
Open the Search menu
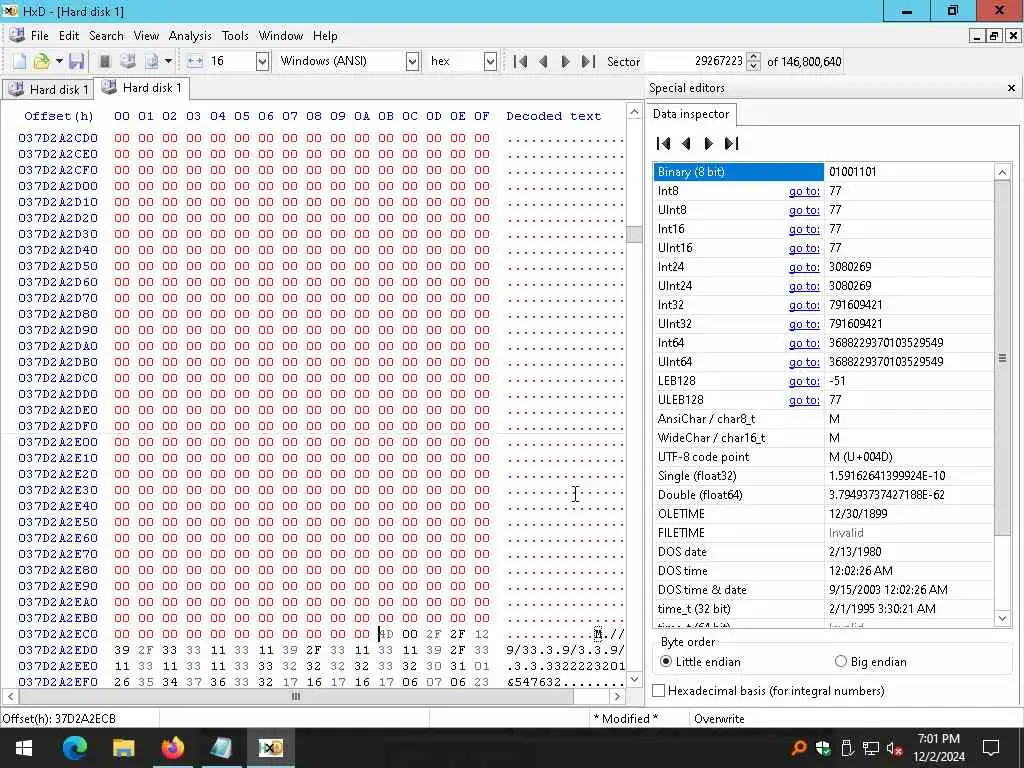[106, 36]
